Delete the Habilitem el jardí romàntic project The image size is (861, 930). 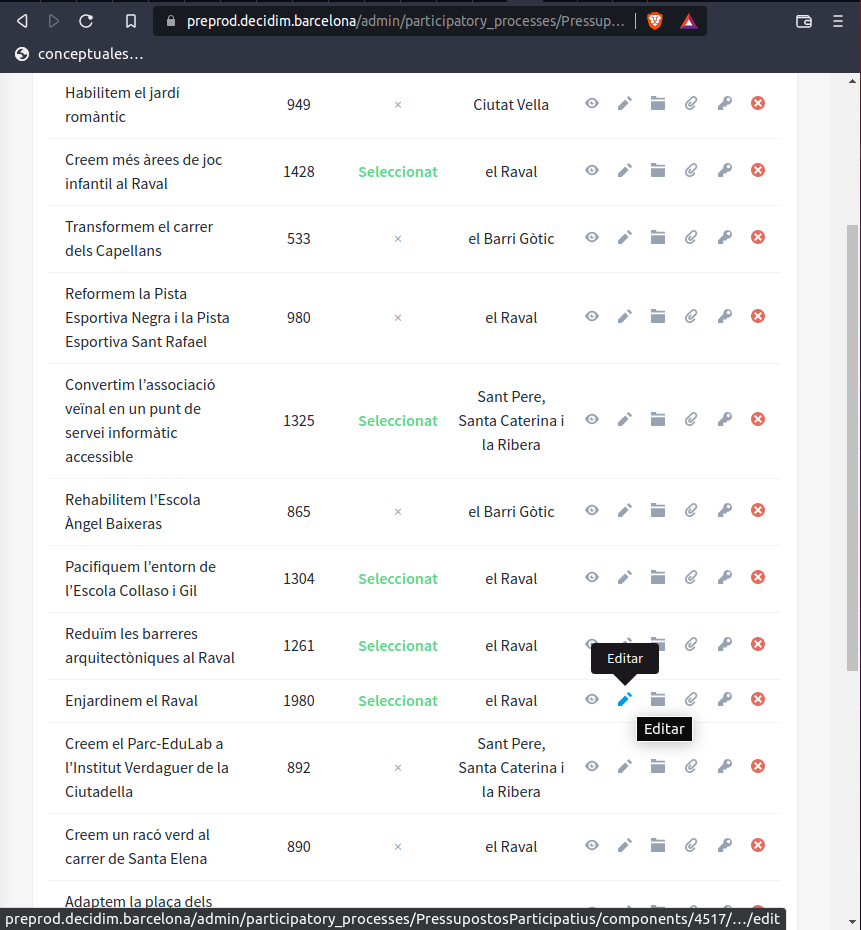(x=758, y=103)
